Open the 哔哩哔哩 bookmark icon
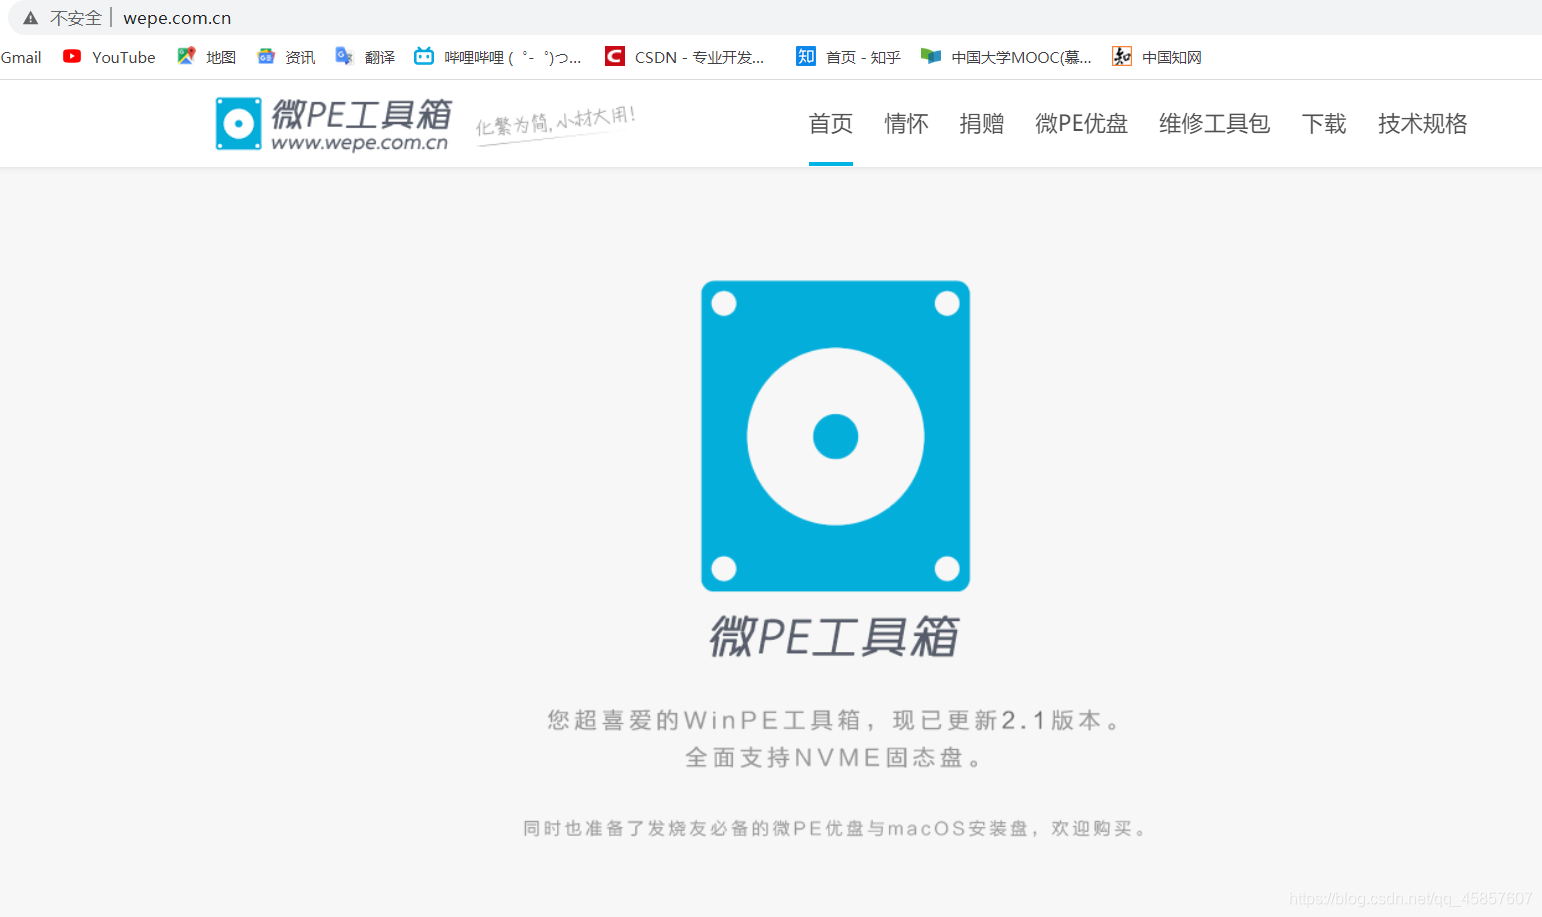 [424, 56]
